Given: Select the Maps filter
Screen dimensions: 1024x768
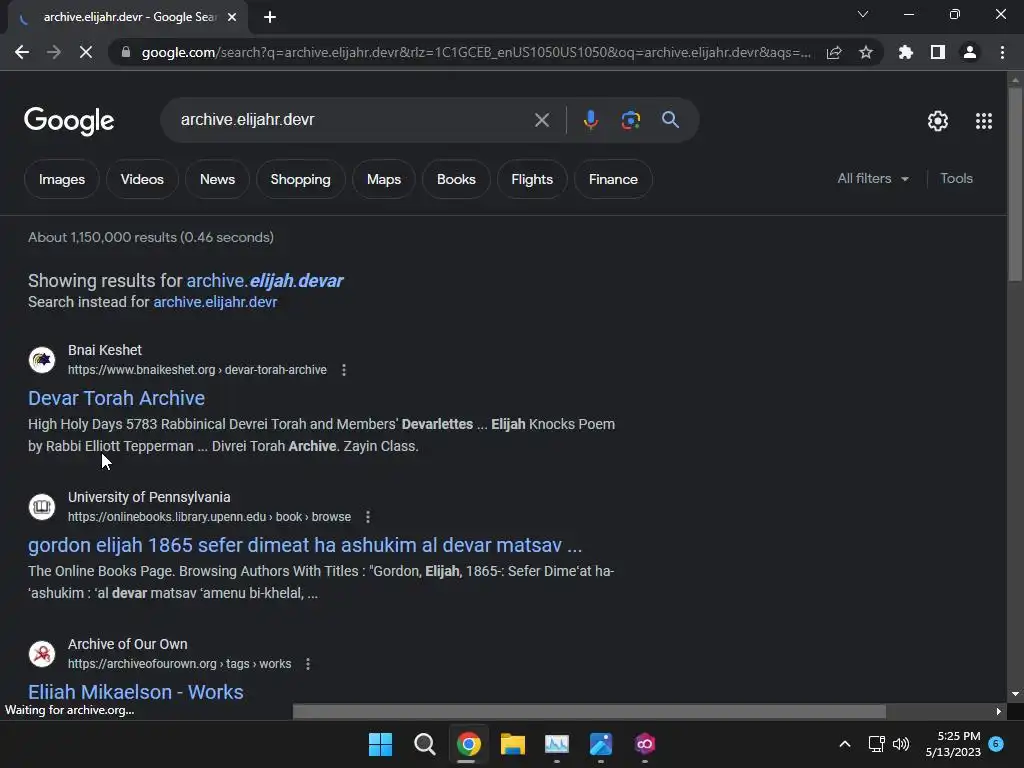Looking at the screenshot, I should tap(384, 179).
